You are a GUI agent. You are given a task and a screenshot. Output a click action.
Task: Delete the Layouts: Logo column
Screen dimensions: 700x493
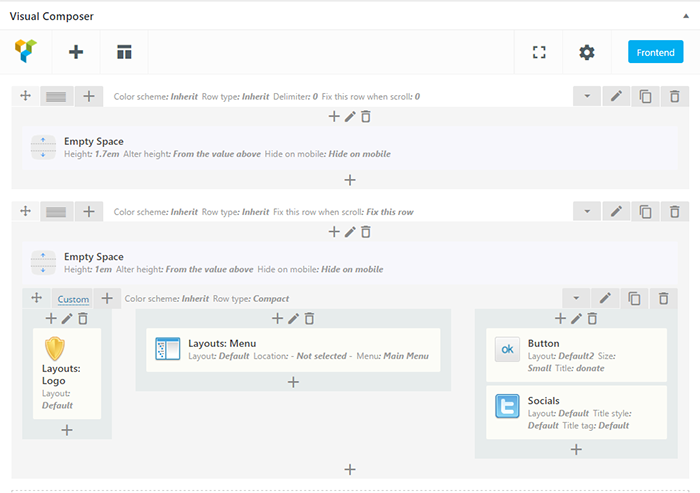83,318
